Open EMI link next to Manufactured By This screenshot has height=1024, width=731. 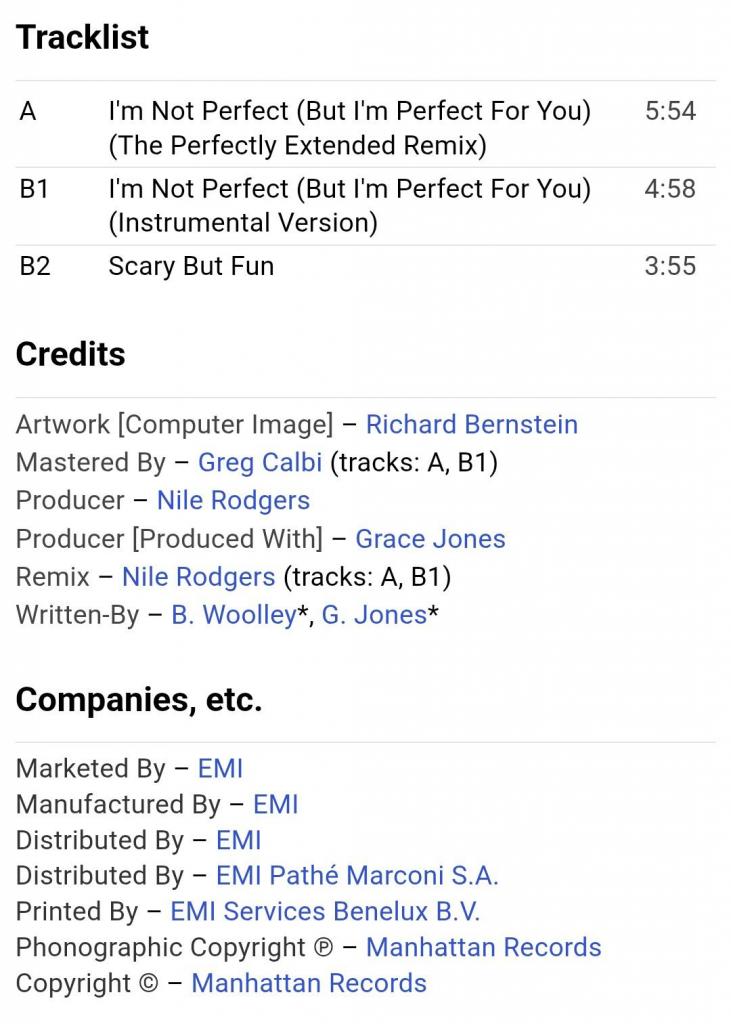click(275, 804)
